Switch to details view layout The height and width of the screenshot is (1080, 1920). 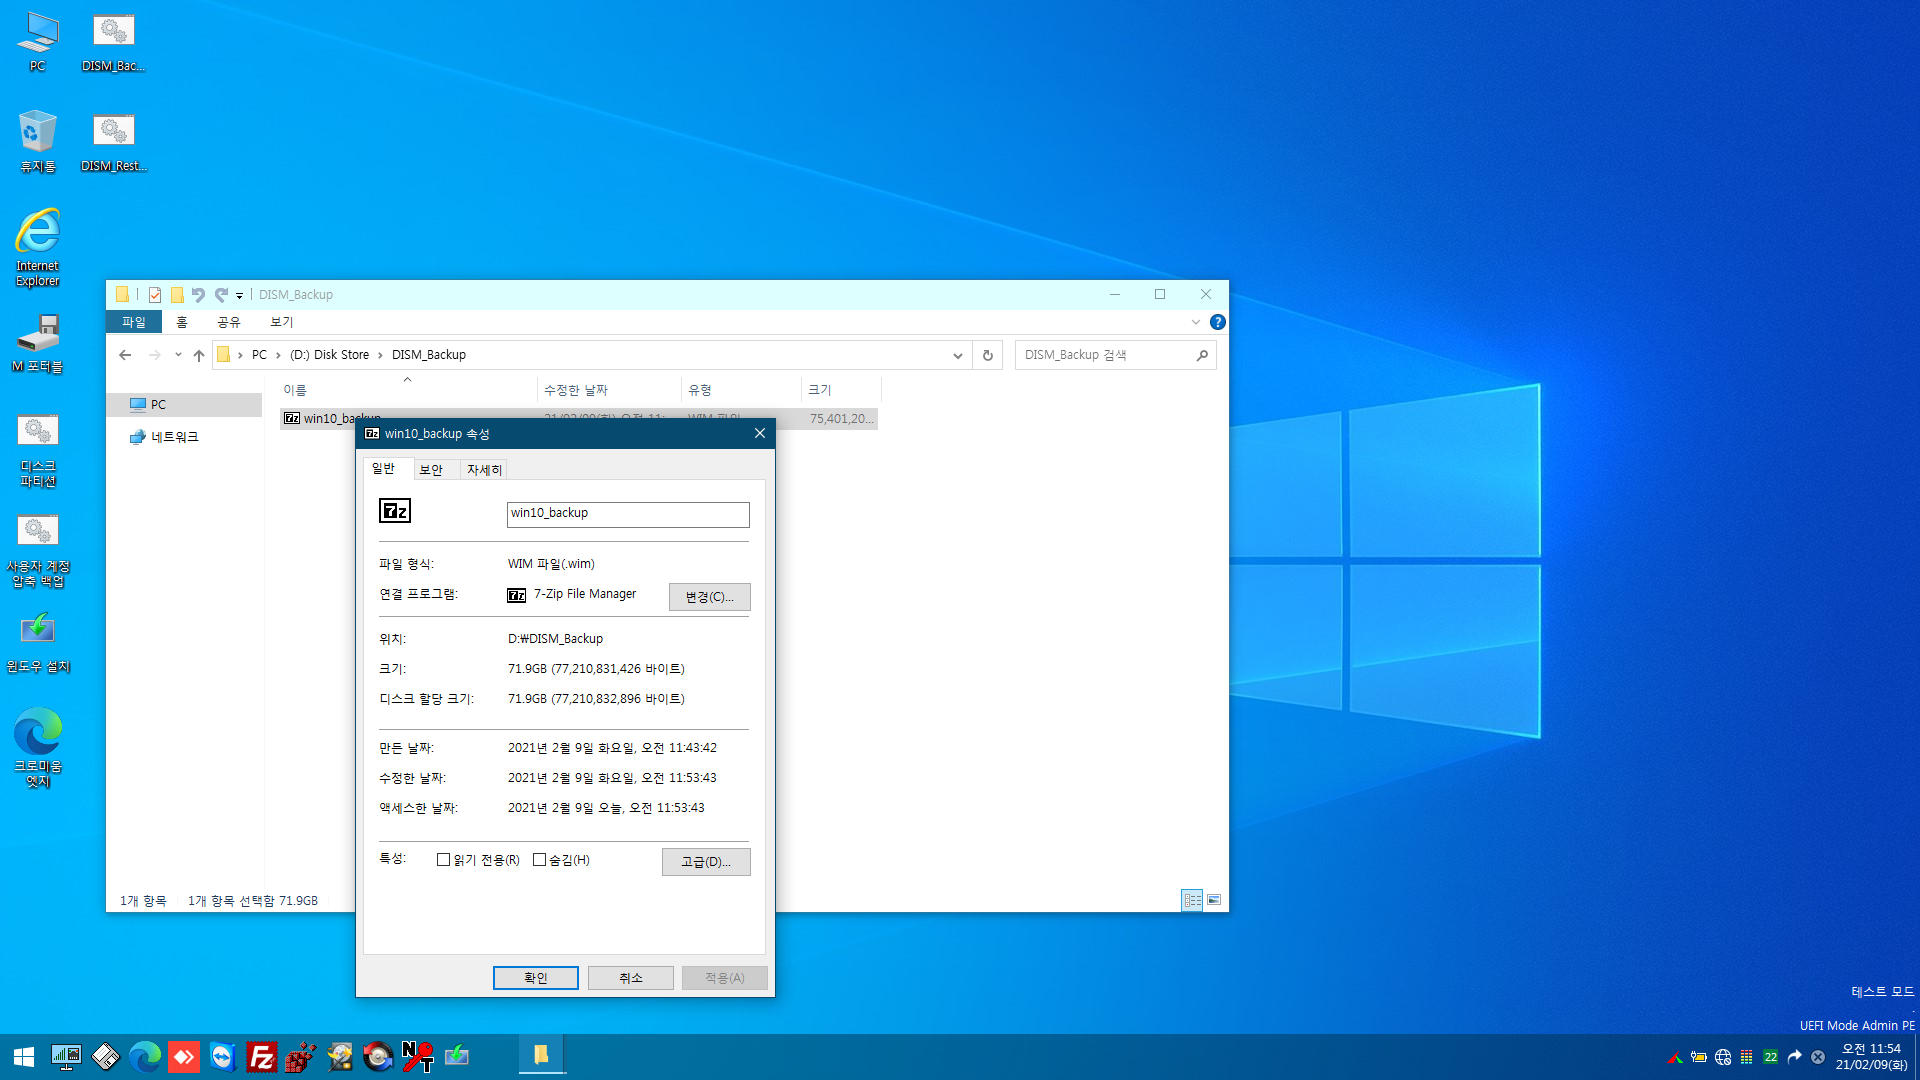pos(1192,900)
